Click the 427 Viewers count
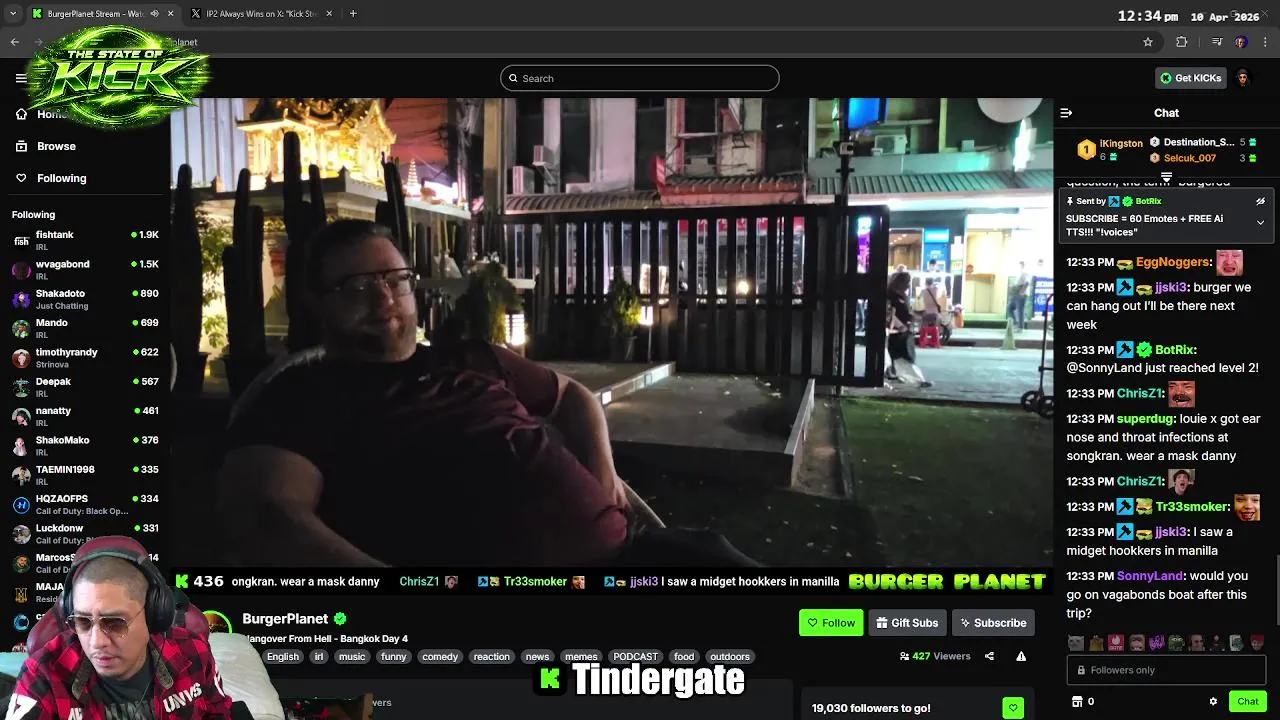 click(935, 656)
